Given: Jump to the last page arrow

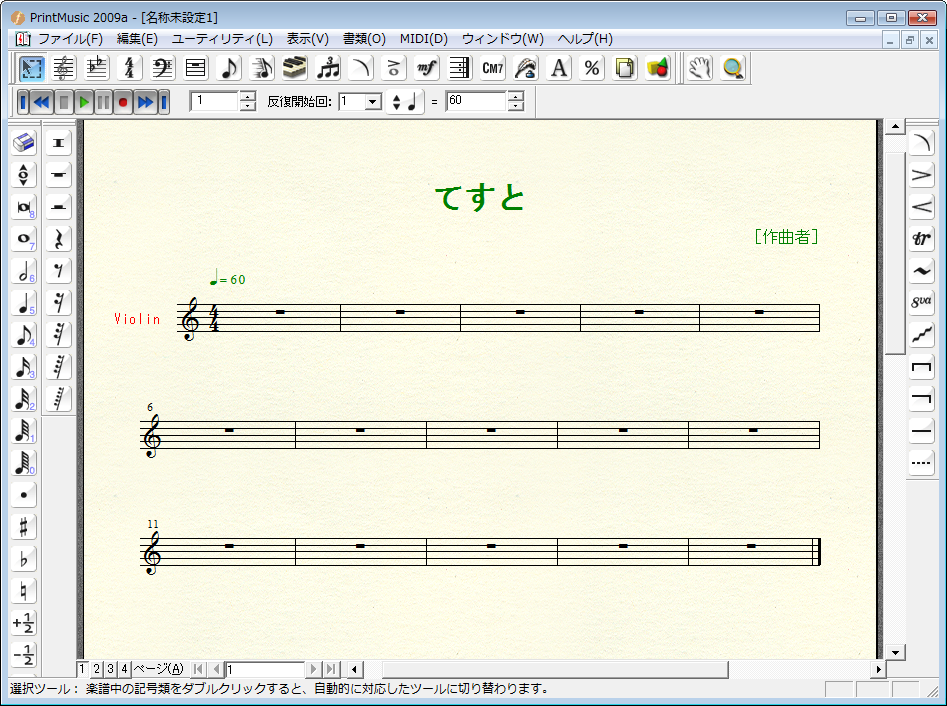Looking at the screenshot, I should (330, 669).
